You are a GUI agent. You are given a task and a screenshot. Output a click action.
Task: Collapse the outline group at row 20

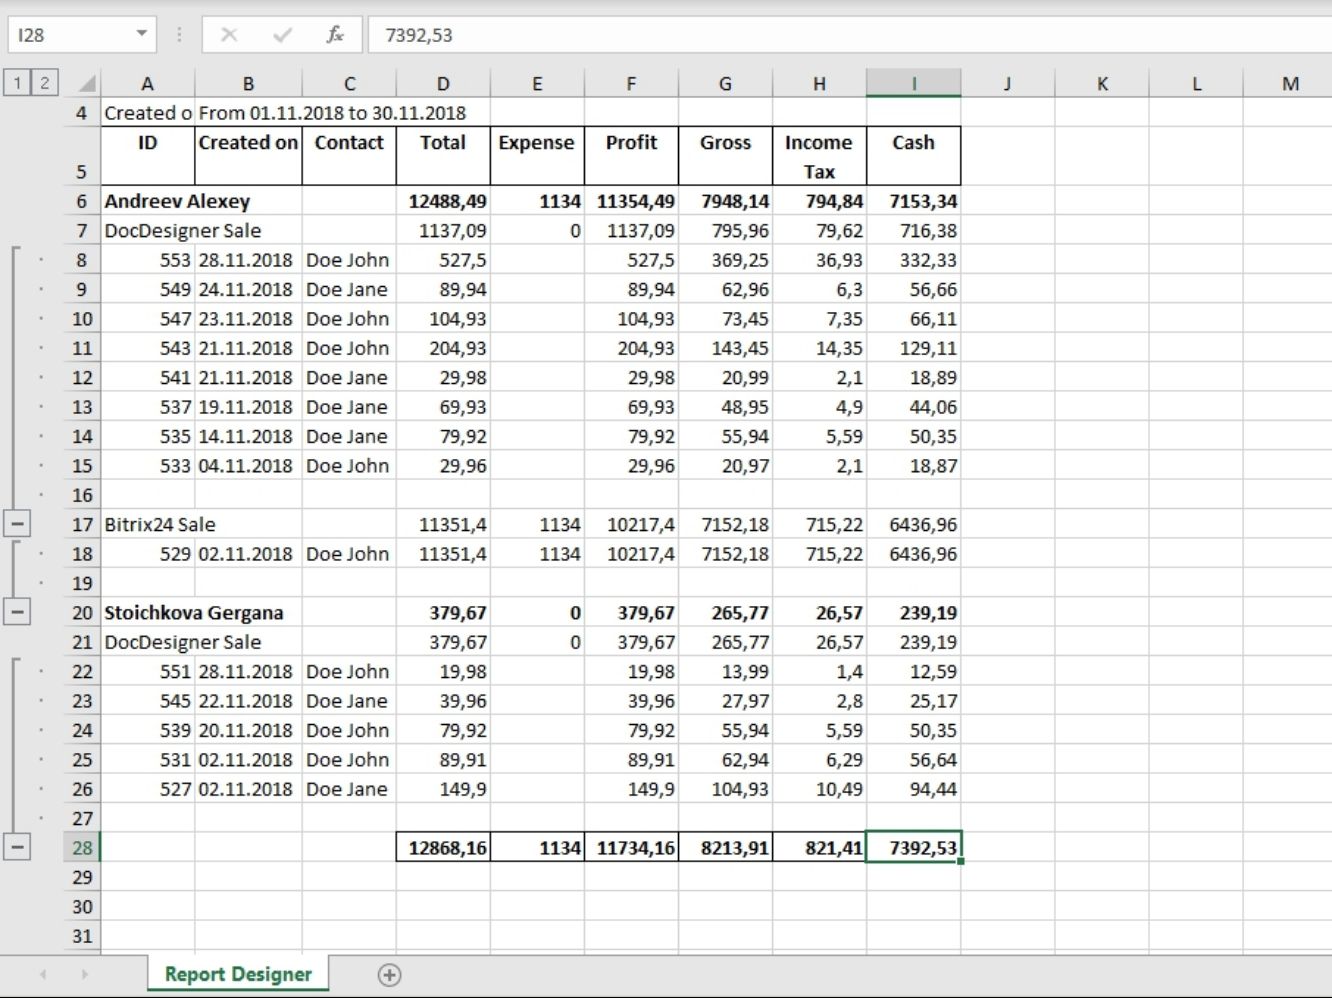click(17, 612)
